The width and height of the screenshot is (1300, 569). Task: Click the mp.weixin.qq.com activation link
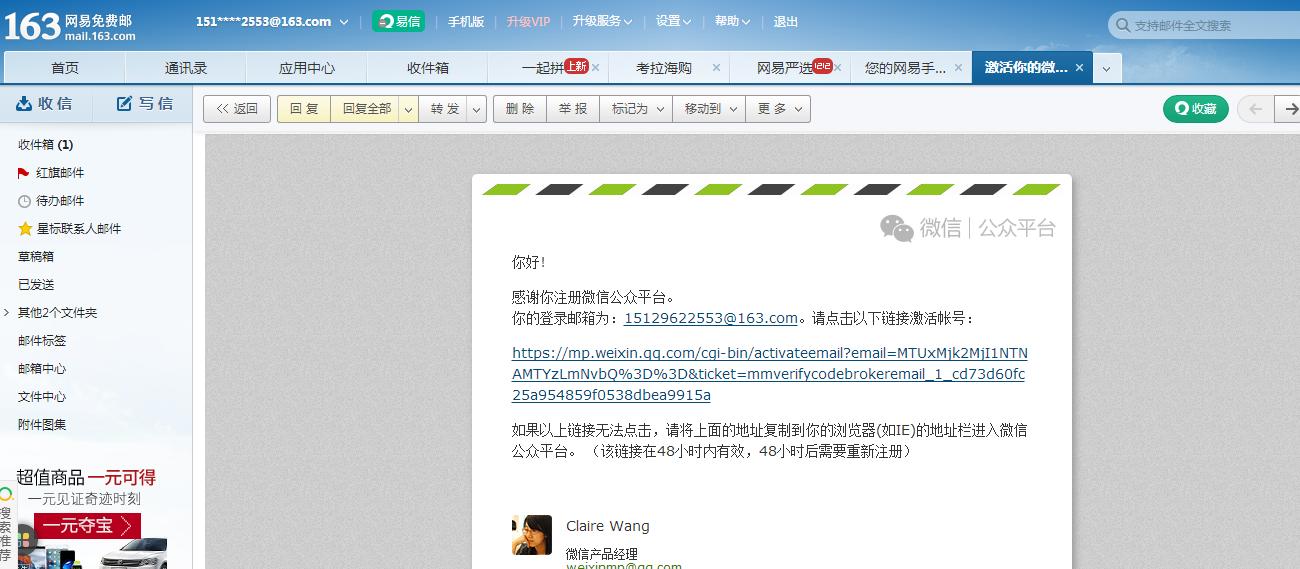(x=769, y=374)
